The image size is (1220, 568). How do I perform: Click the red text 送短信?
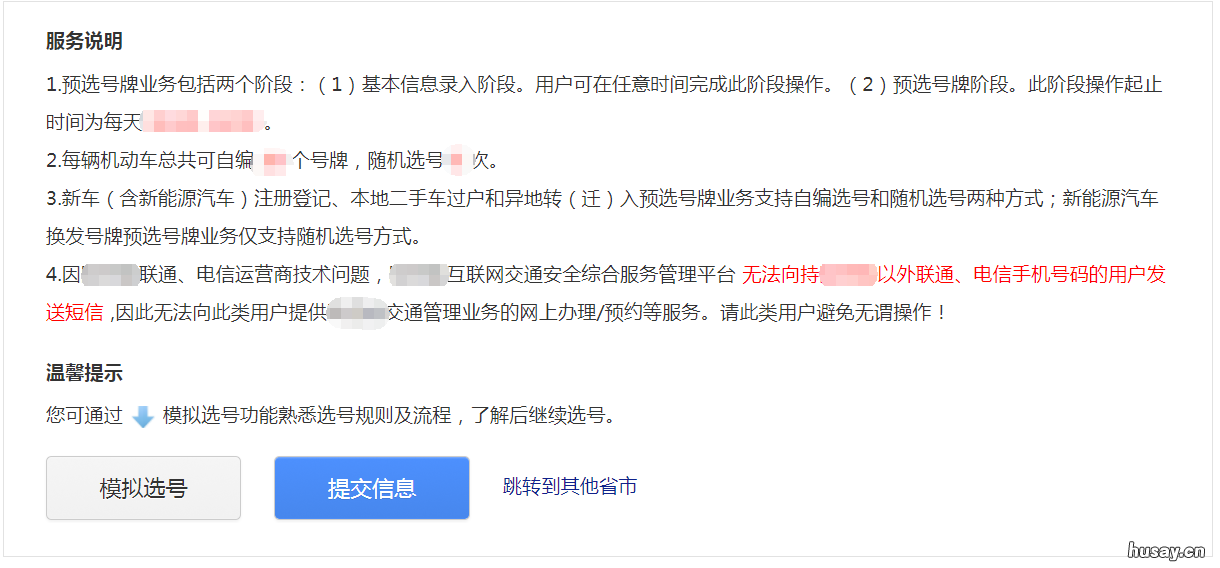pos(75,313)
